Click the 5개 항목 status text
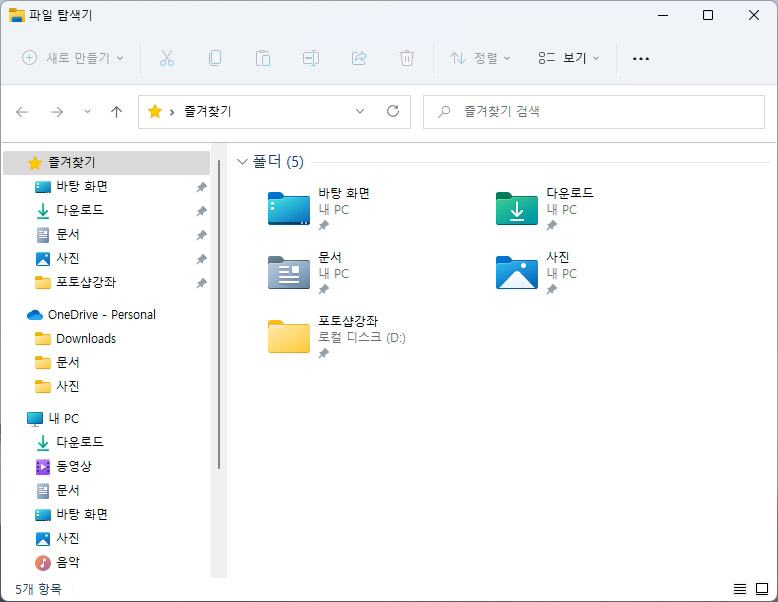 (38, 589)
